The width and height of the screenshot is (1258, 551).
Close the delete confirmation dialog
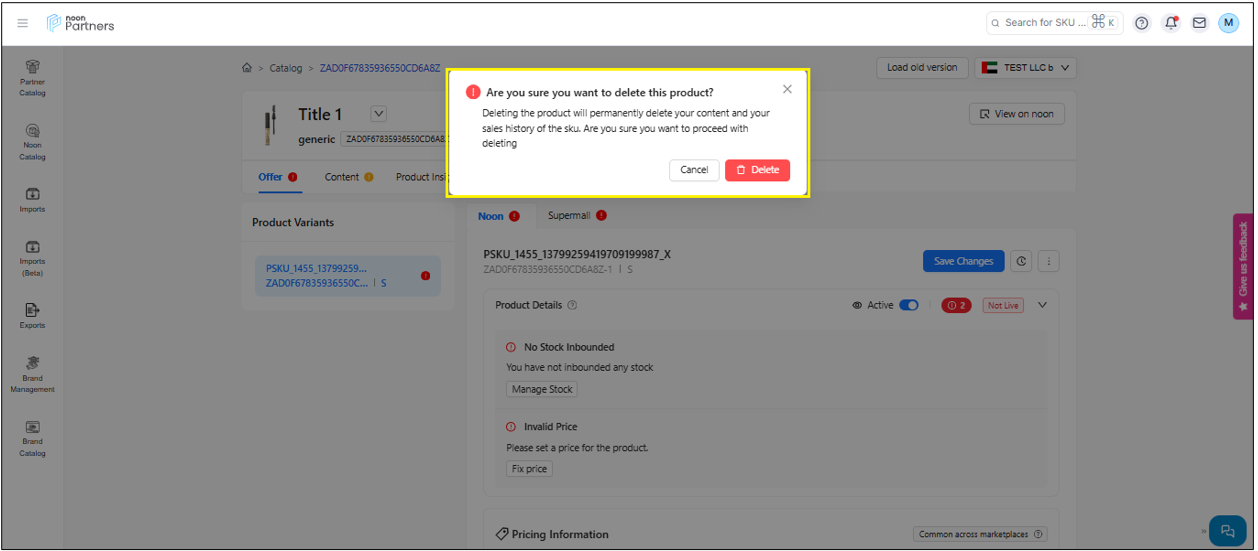[787, 89]
